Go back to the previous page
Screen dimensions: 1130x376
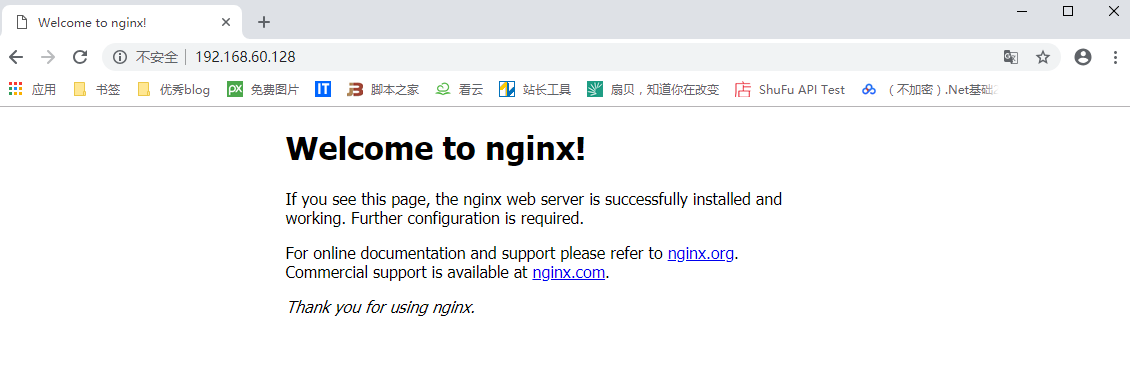tap(16, 58)
